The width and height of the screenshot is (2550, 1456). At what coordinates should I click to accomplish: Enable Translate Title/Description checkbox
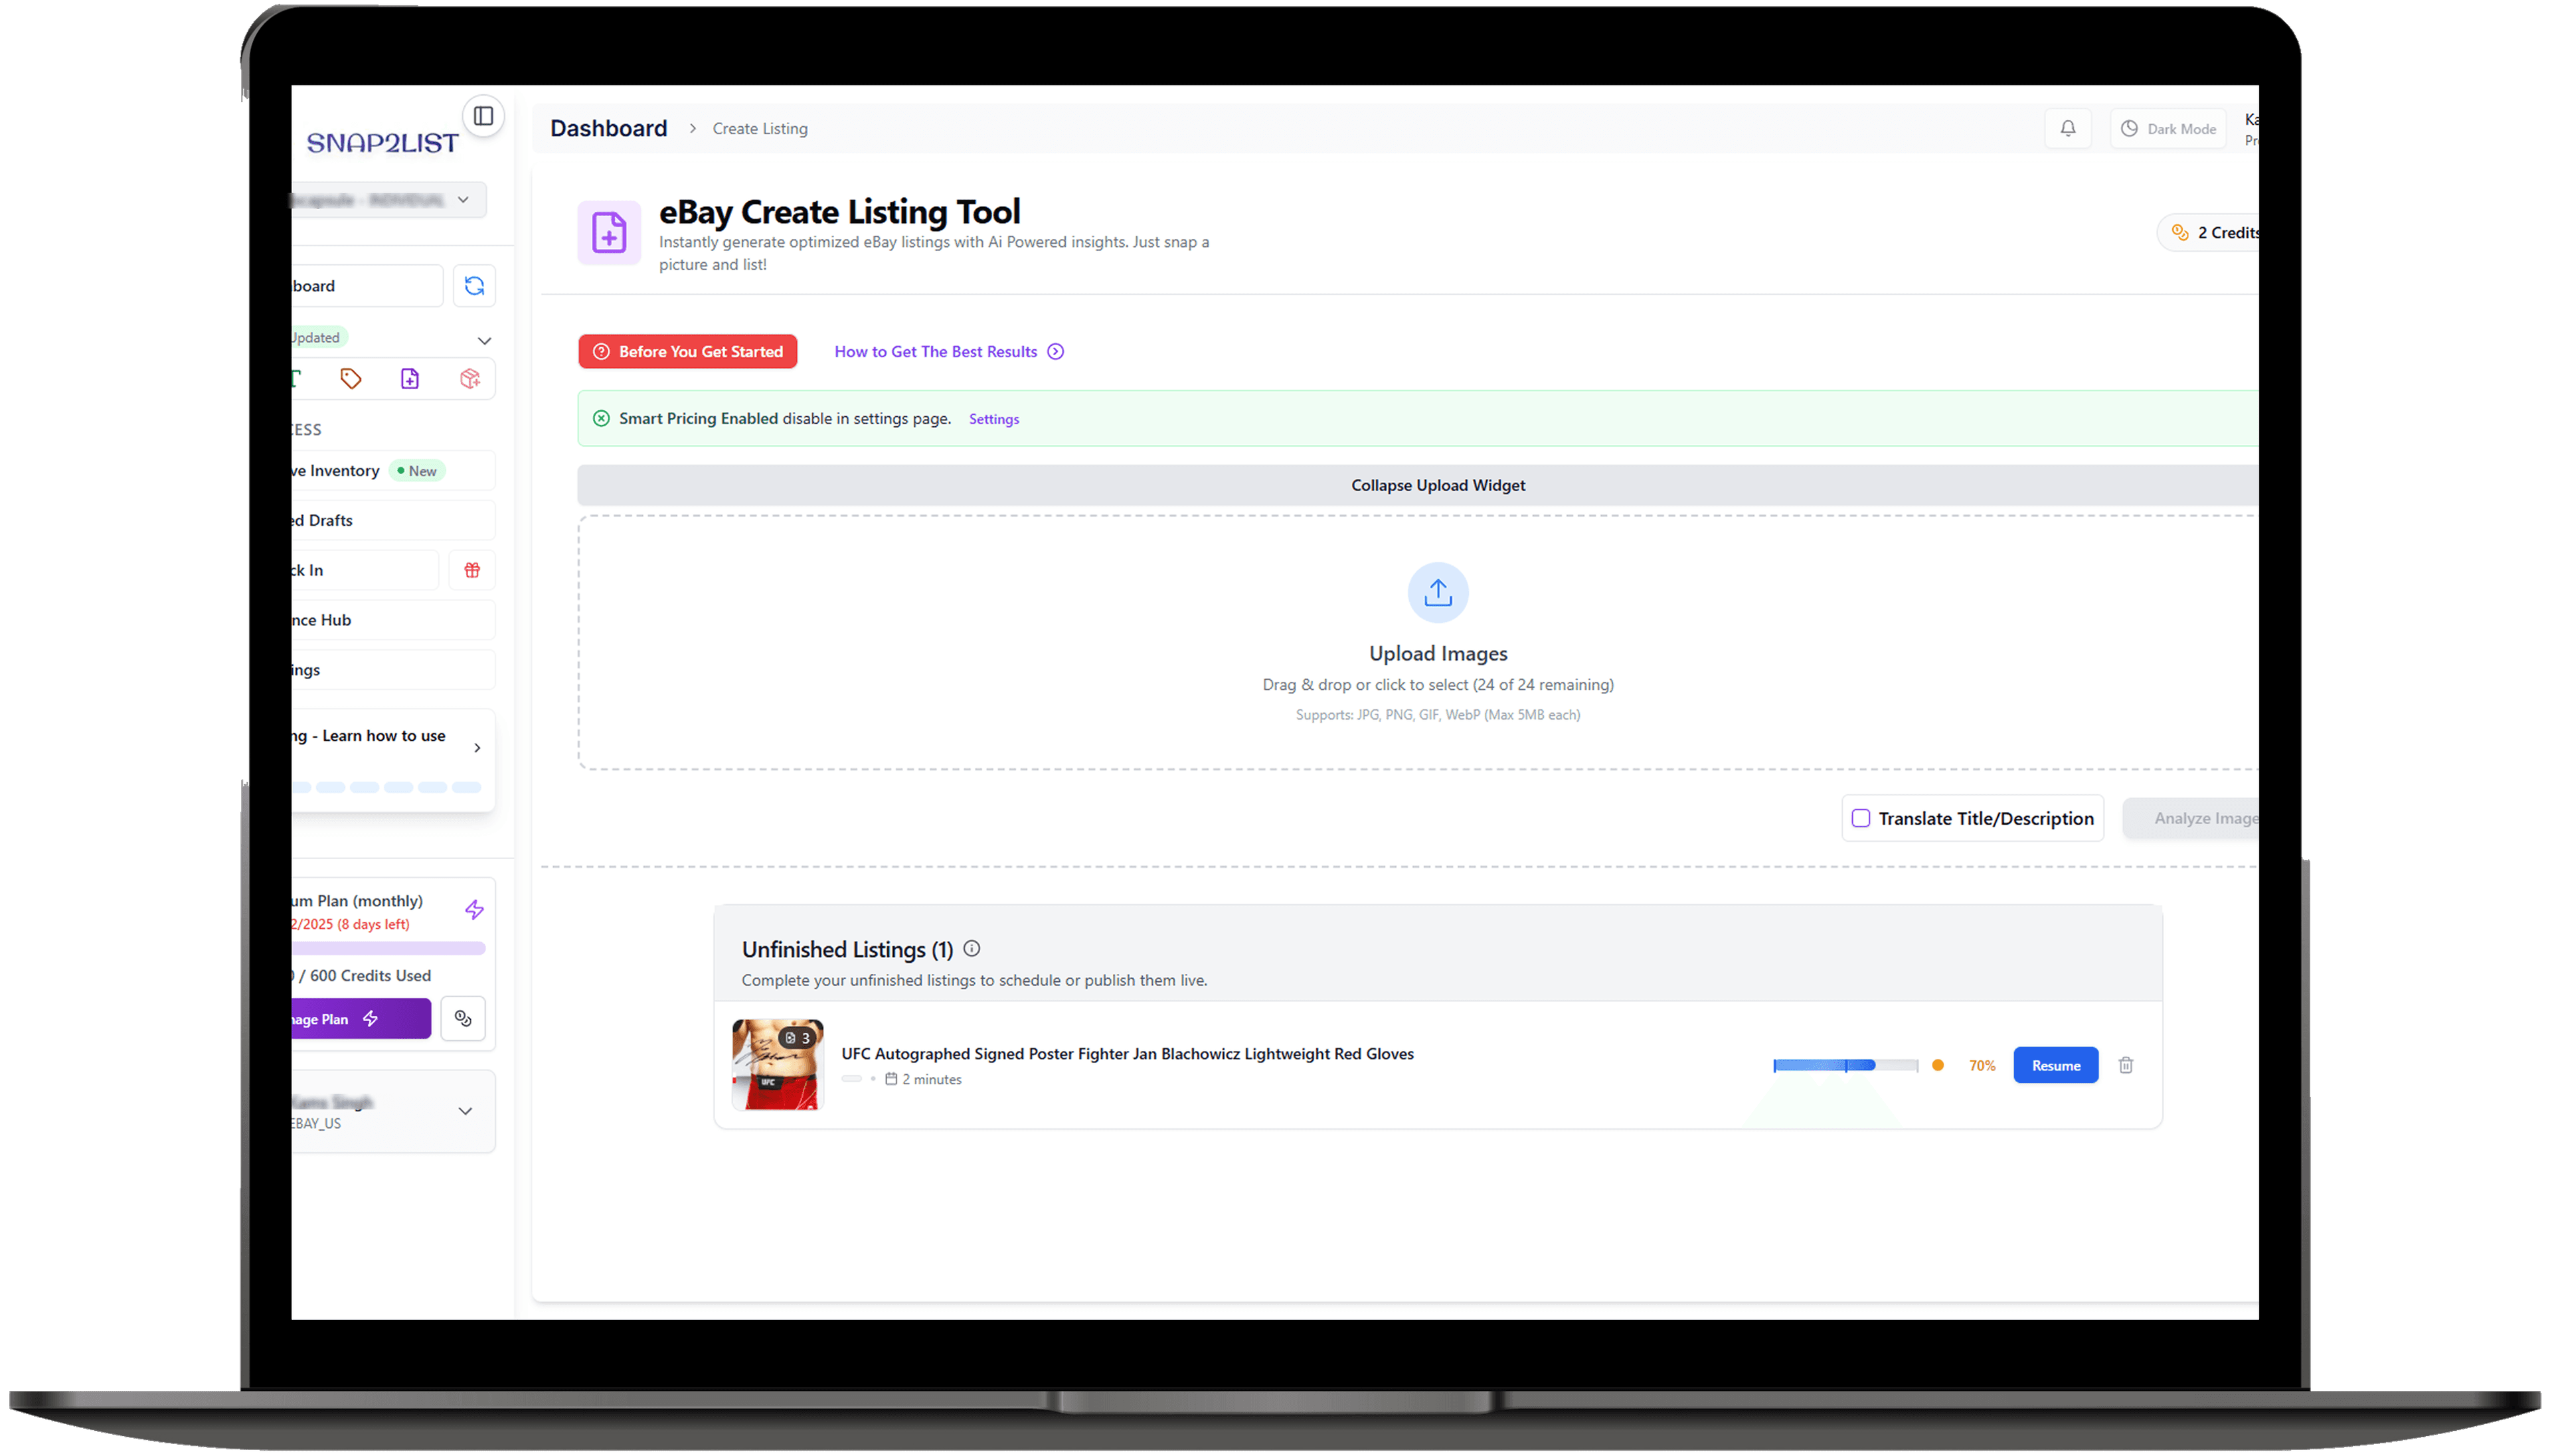click(1860, 818)
